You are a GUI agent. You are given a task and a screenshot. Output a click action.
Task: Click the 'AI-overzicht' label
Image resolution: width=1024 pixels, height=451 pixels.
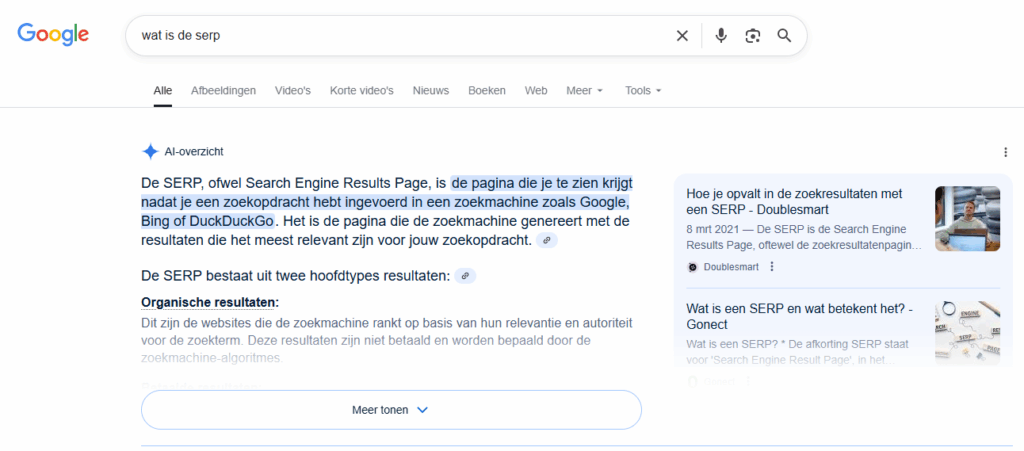tap(194, 152)
